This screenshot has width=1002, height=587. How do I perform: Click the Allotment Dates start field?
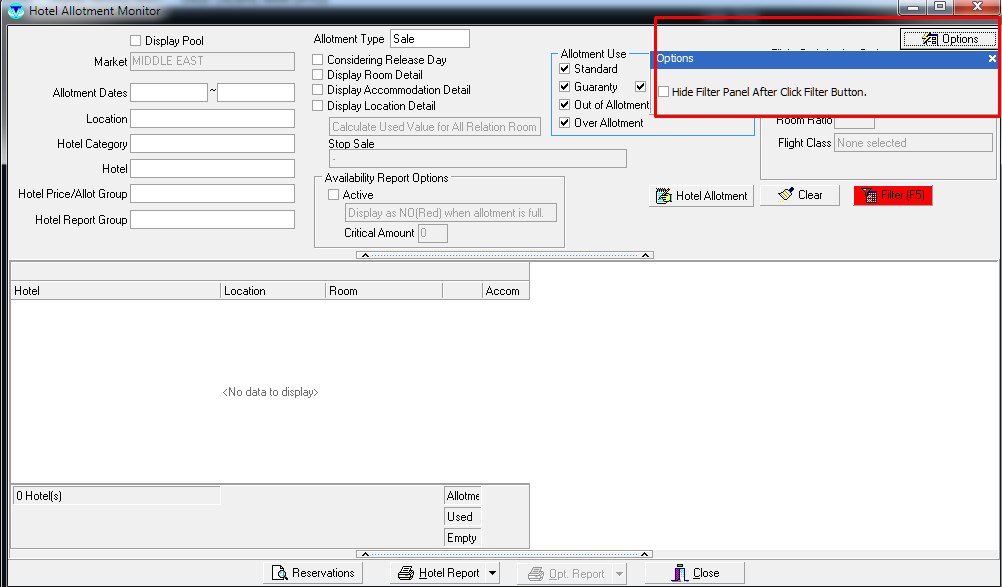[x=168, y=93]
